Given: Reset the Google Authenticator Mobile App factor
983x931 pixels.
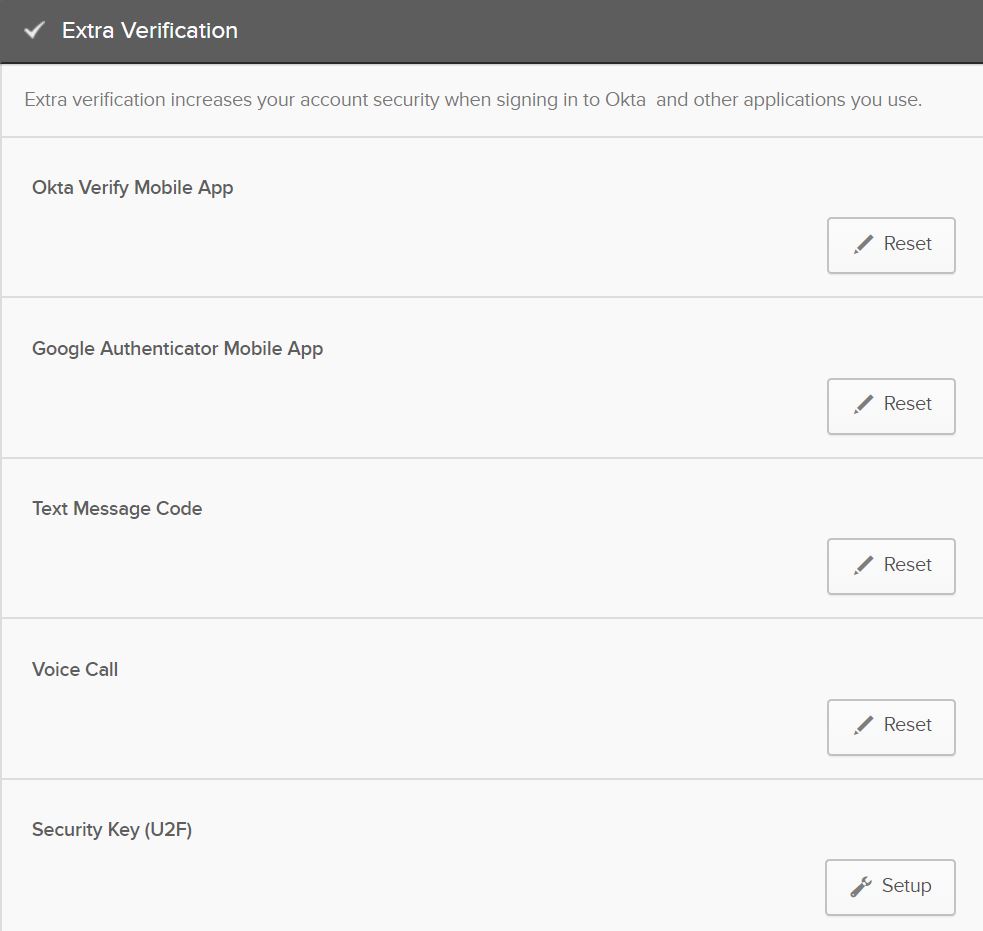Looking at the screenshot, I should (x=891, y=405).
